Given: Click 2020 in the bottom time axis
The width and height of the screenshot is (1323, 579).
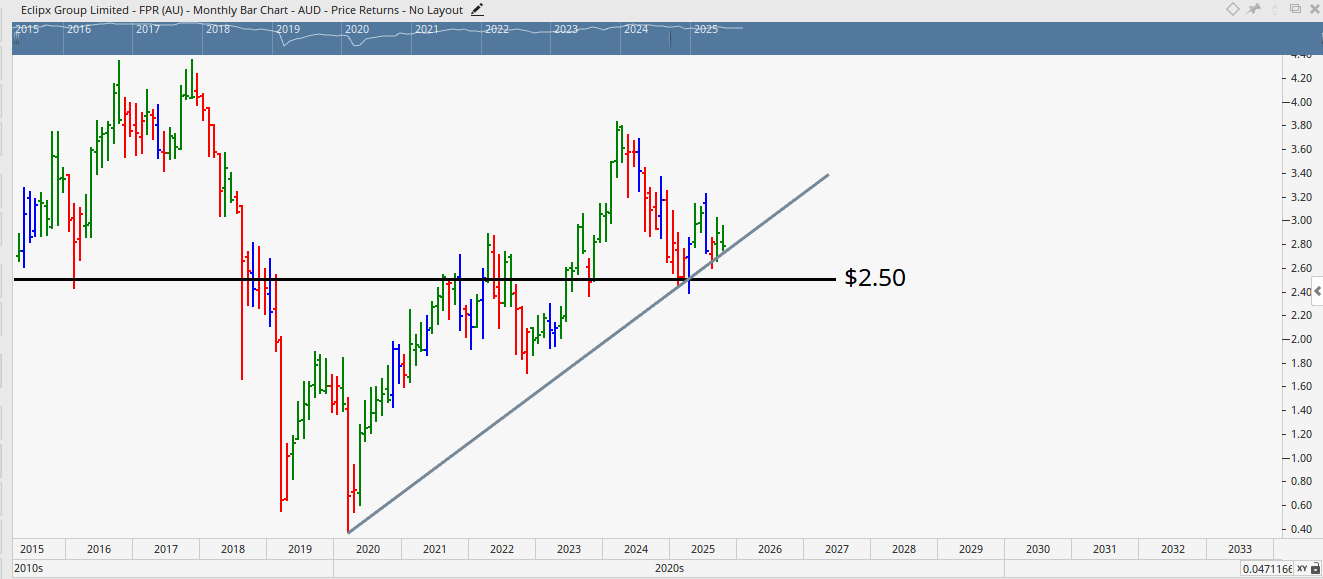Looking at the screenshot, I should pos(367,549).
